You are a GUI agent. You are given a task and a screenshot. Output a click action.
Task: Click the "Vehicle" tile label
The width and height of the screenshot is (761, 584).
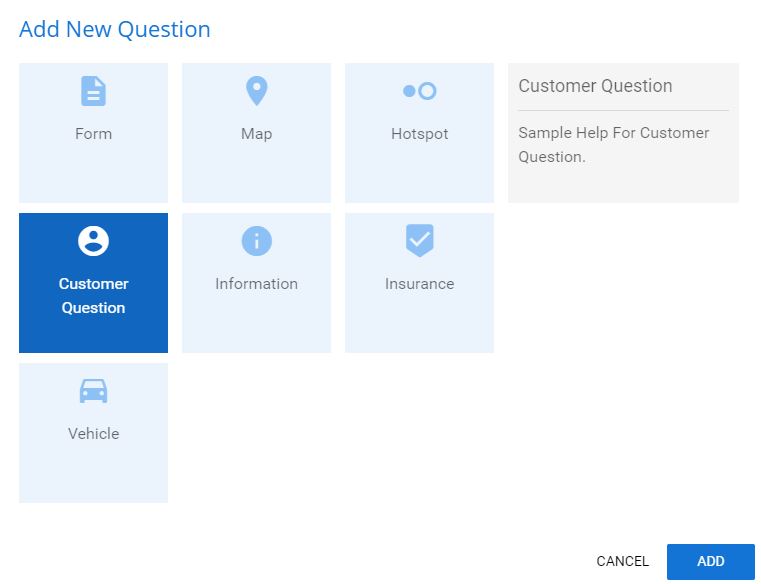tap(93, 434)
